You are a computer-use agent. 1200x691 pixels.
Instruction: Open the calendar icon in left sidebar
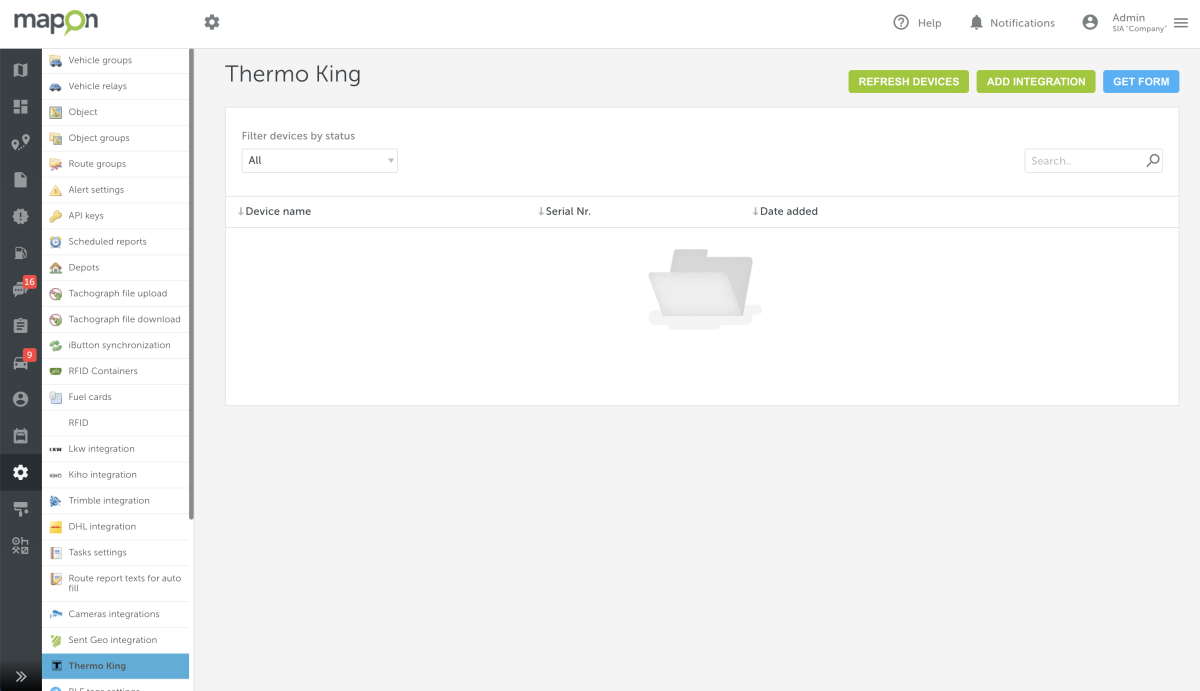point(20,436)
